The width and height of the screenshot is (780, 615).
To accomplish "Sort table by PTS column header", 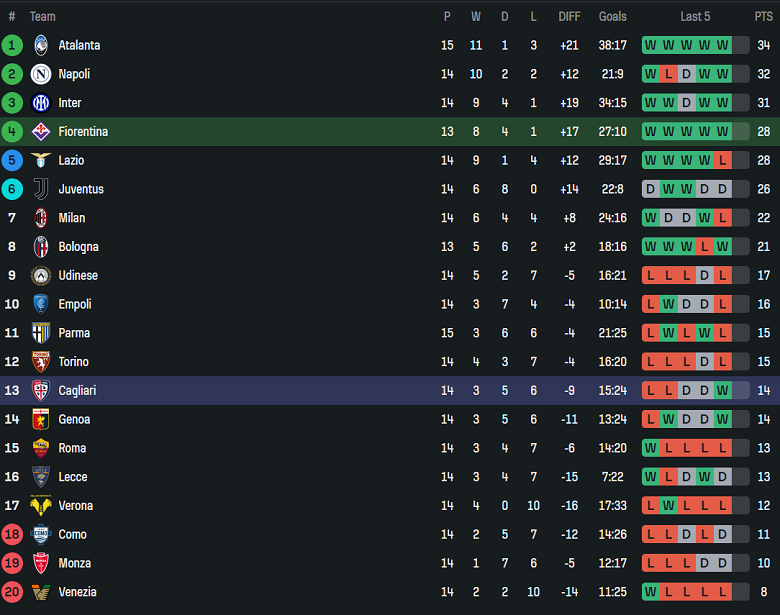I will 763,17.
